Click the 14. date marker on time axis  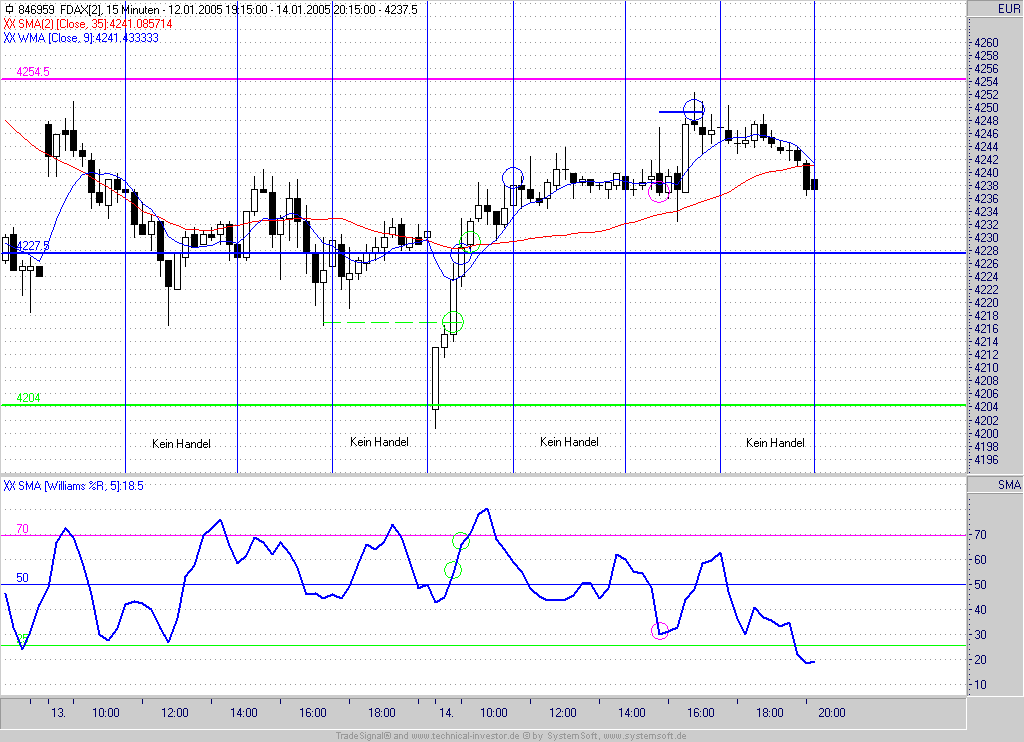point(446,713)
